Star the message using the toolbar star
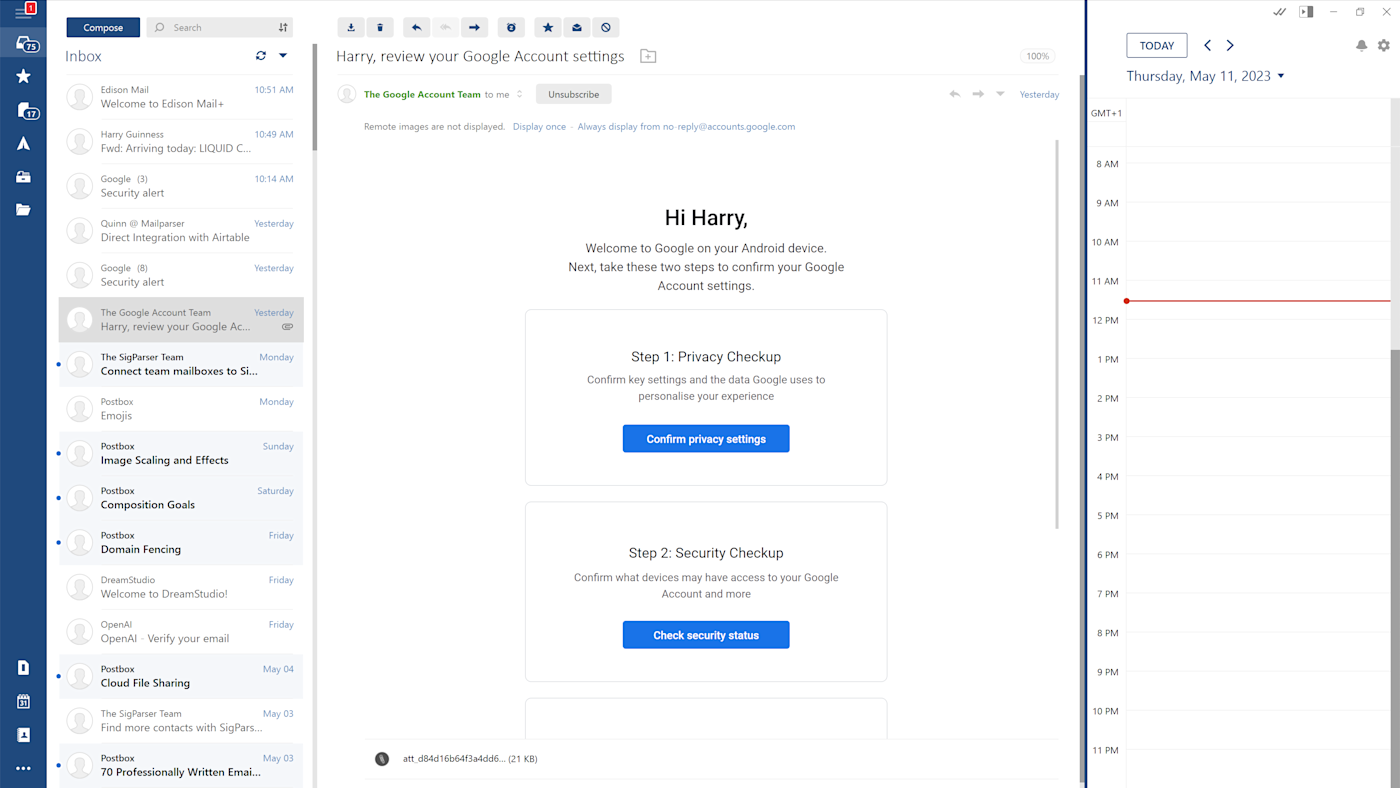 (548, 28)
